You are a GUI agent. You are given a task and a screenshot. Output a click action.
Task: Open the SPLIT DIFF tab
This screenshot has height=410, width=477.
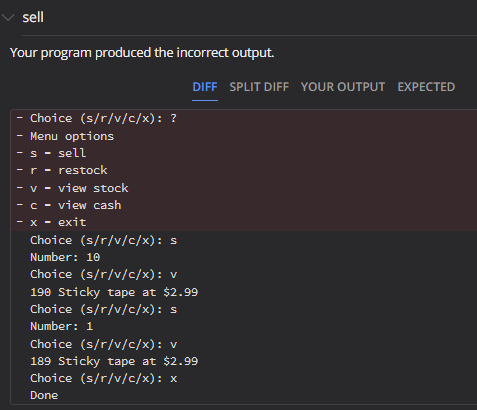click(x=259, y=87)
